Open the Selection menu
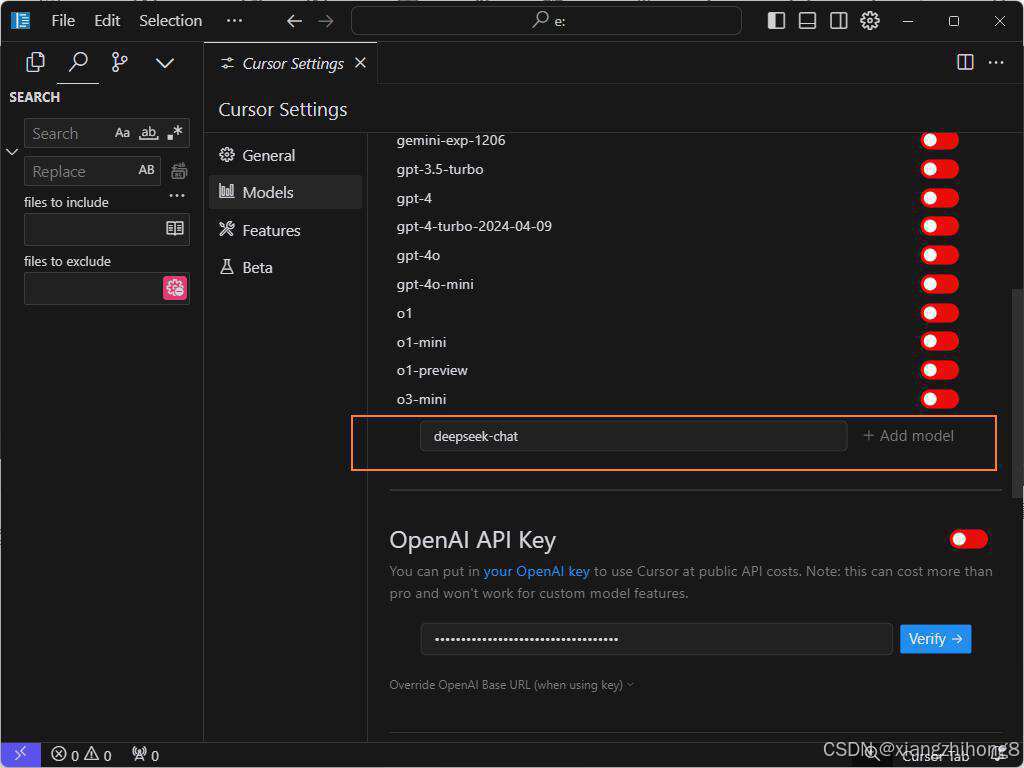 tap(170, 21)
